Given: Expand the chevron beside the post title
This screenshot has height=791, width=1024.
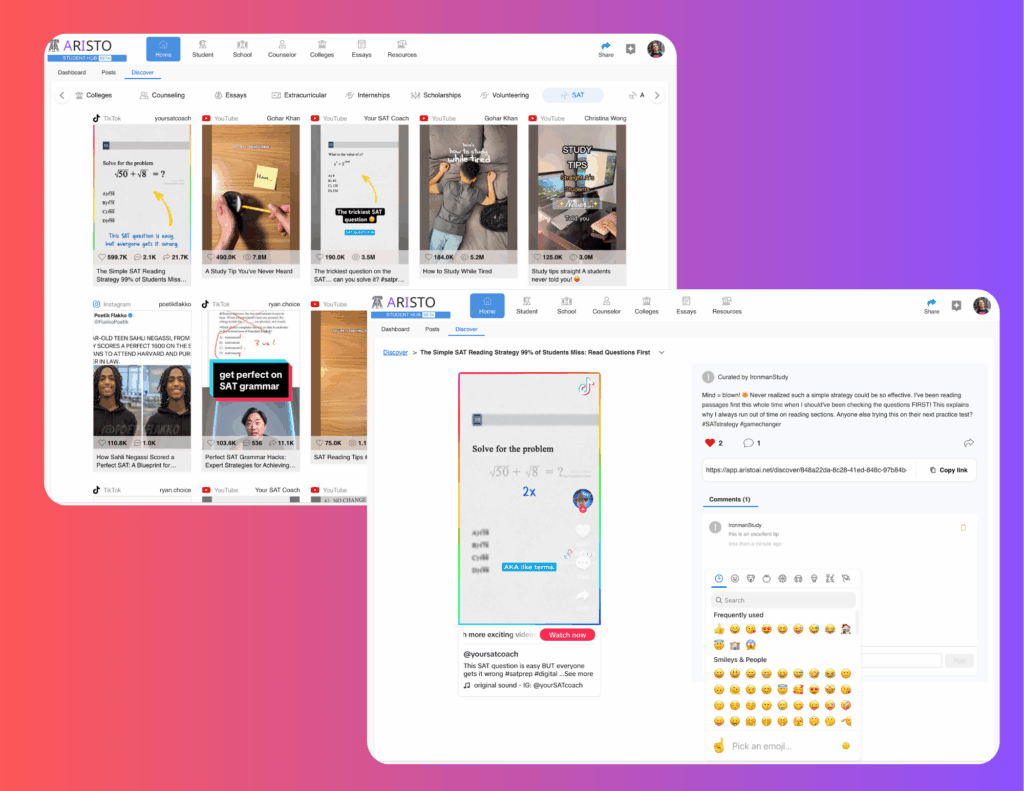Looking at the screenshot, I should click(662, 353).
